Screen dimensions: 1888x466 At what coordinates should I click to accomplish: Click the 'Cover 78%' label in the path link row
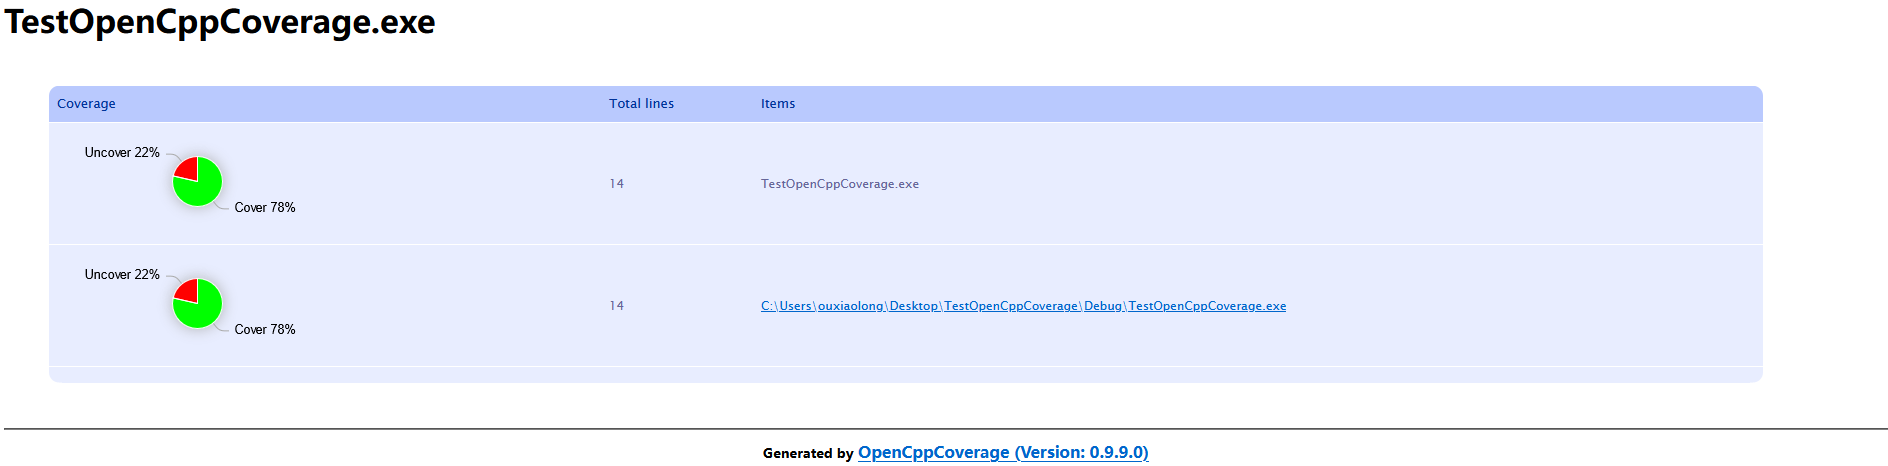tap(265, 329)
